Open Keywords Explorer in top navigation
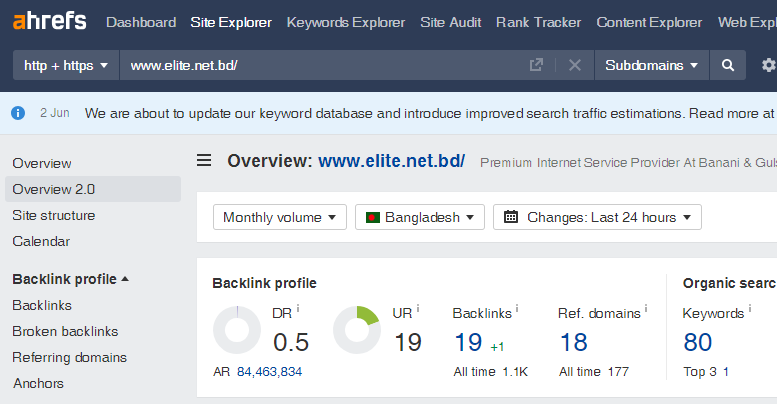The width and height of the screenshot is (777, 404). click(x=346, y=22)
